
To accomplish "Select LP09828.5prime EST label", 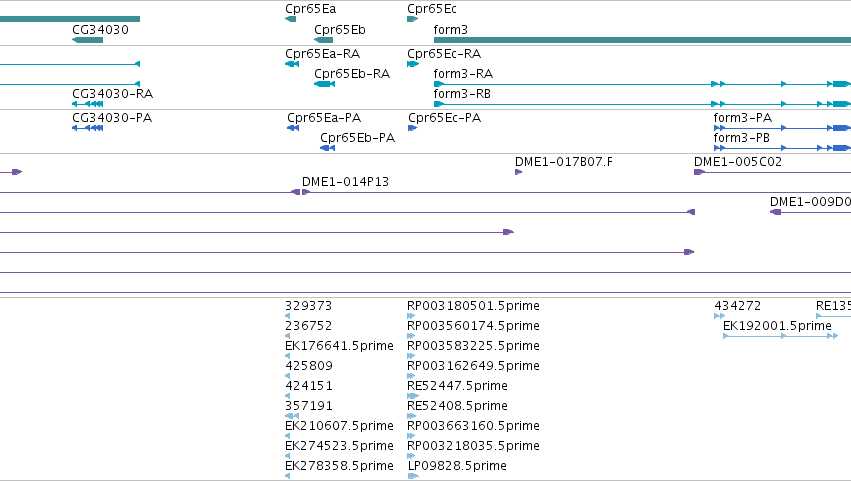I will click(x=457, y=466).
